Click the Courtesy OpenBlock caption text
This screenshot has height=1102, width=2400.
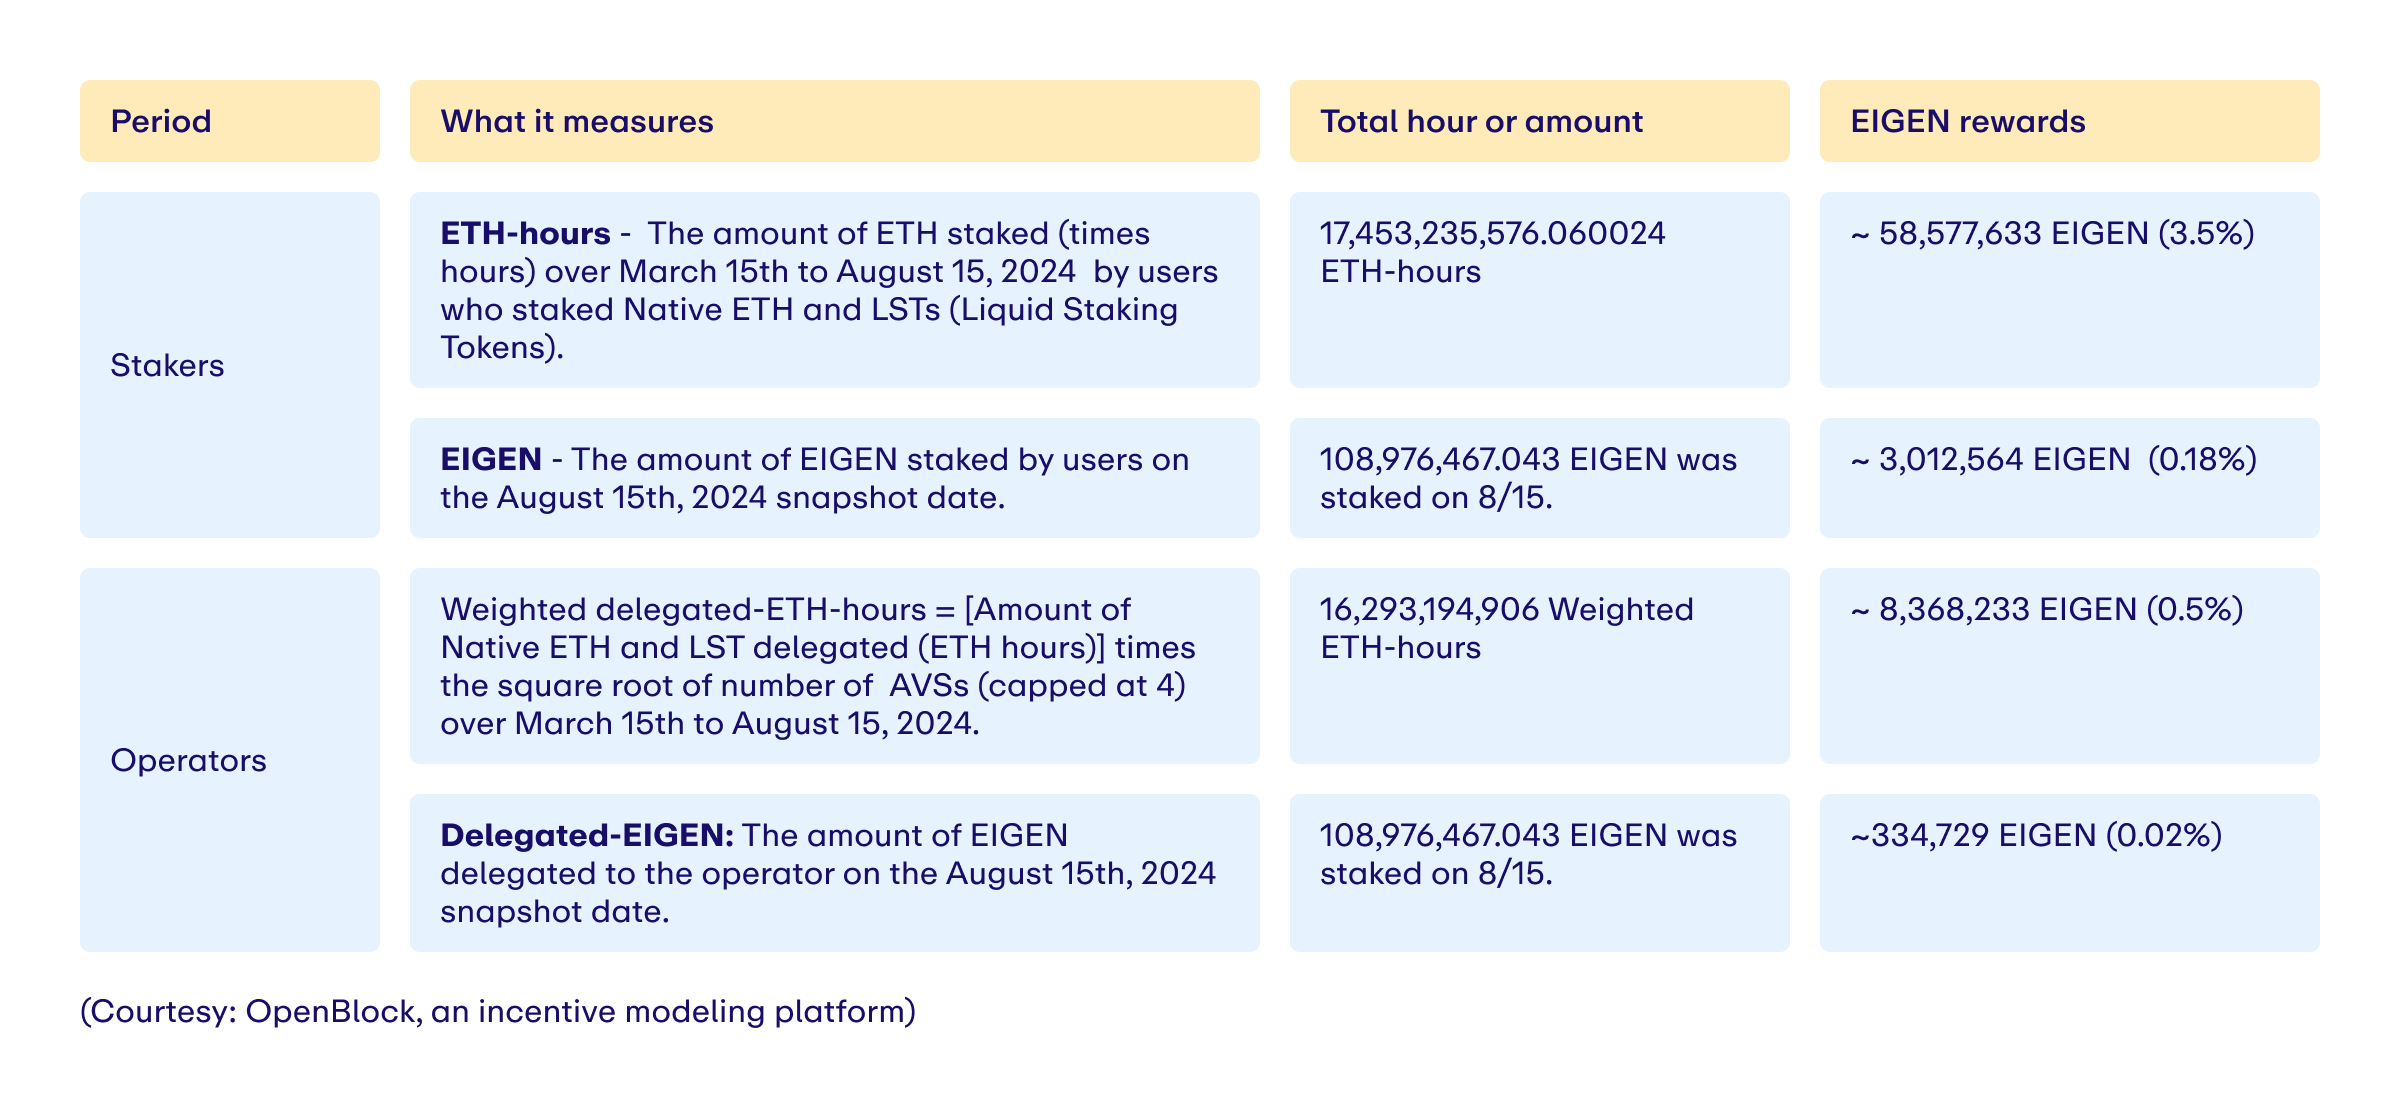[498, 1011]
